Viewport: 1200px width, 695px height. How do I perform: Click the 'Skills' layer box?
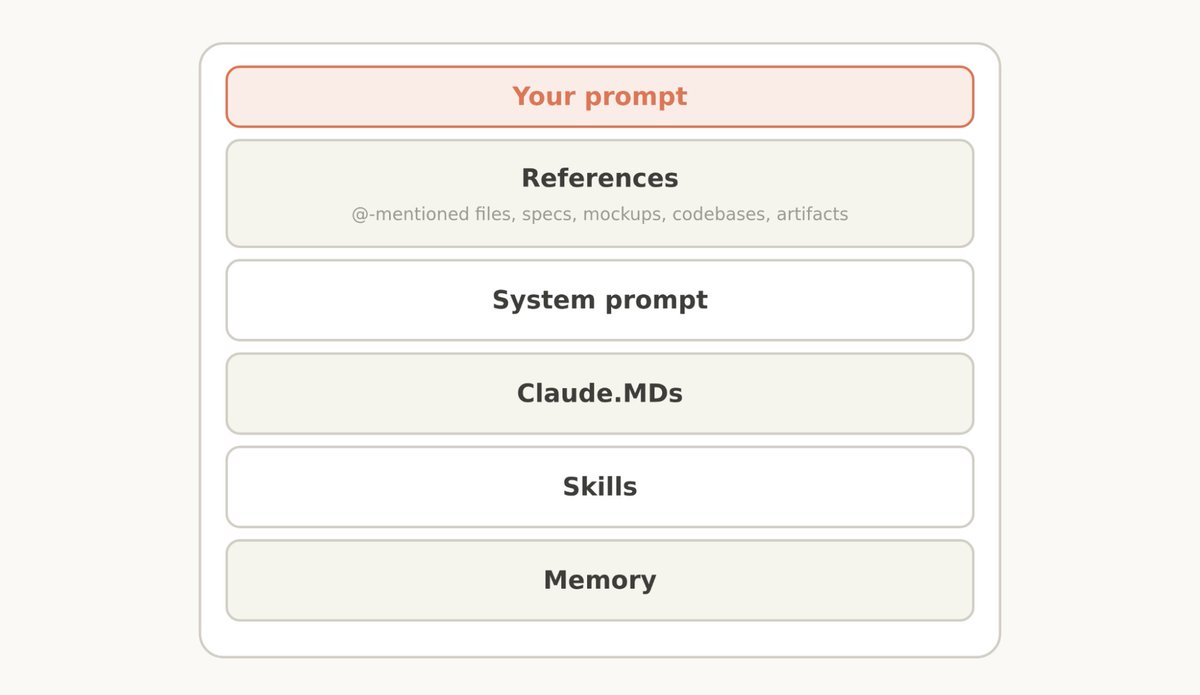point(600,487)
